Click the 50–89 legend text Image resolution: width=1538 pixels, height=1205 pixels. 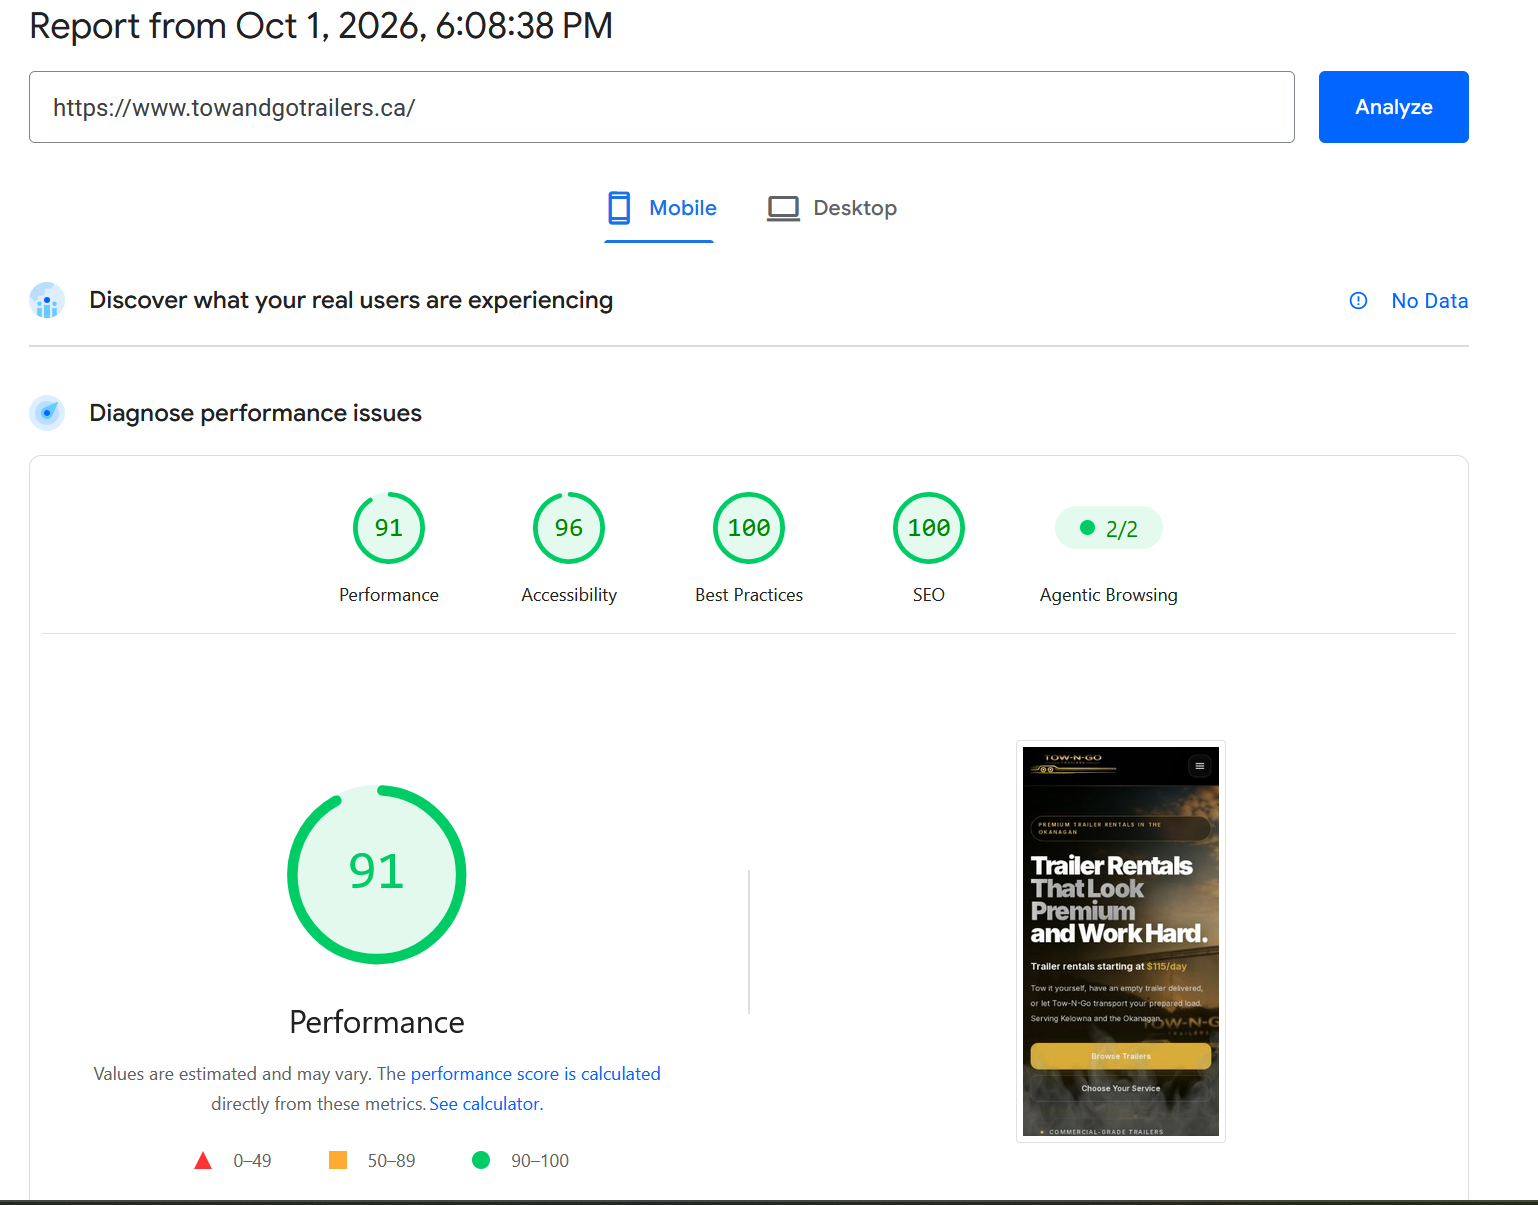[391, 1161]
